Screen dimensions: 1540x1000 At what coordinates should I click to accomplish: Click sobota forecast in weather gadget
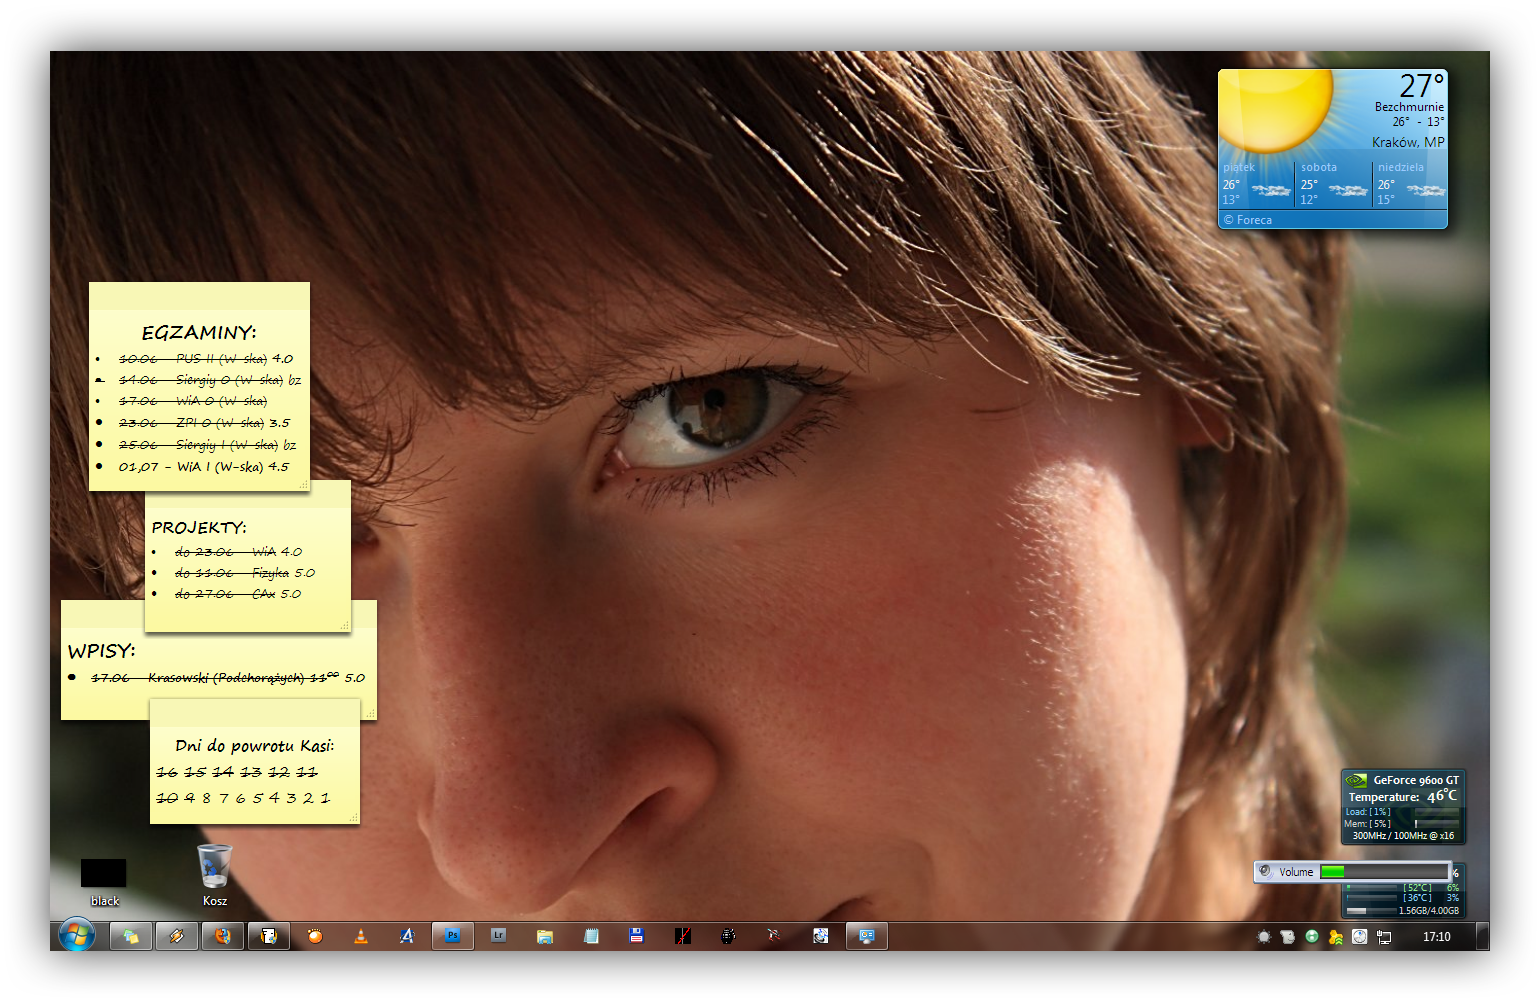click(x=1333, y=184)
